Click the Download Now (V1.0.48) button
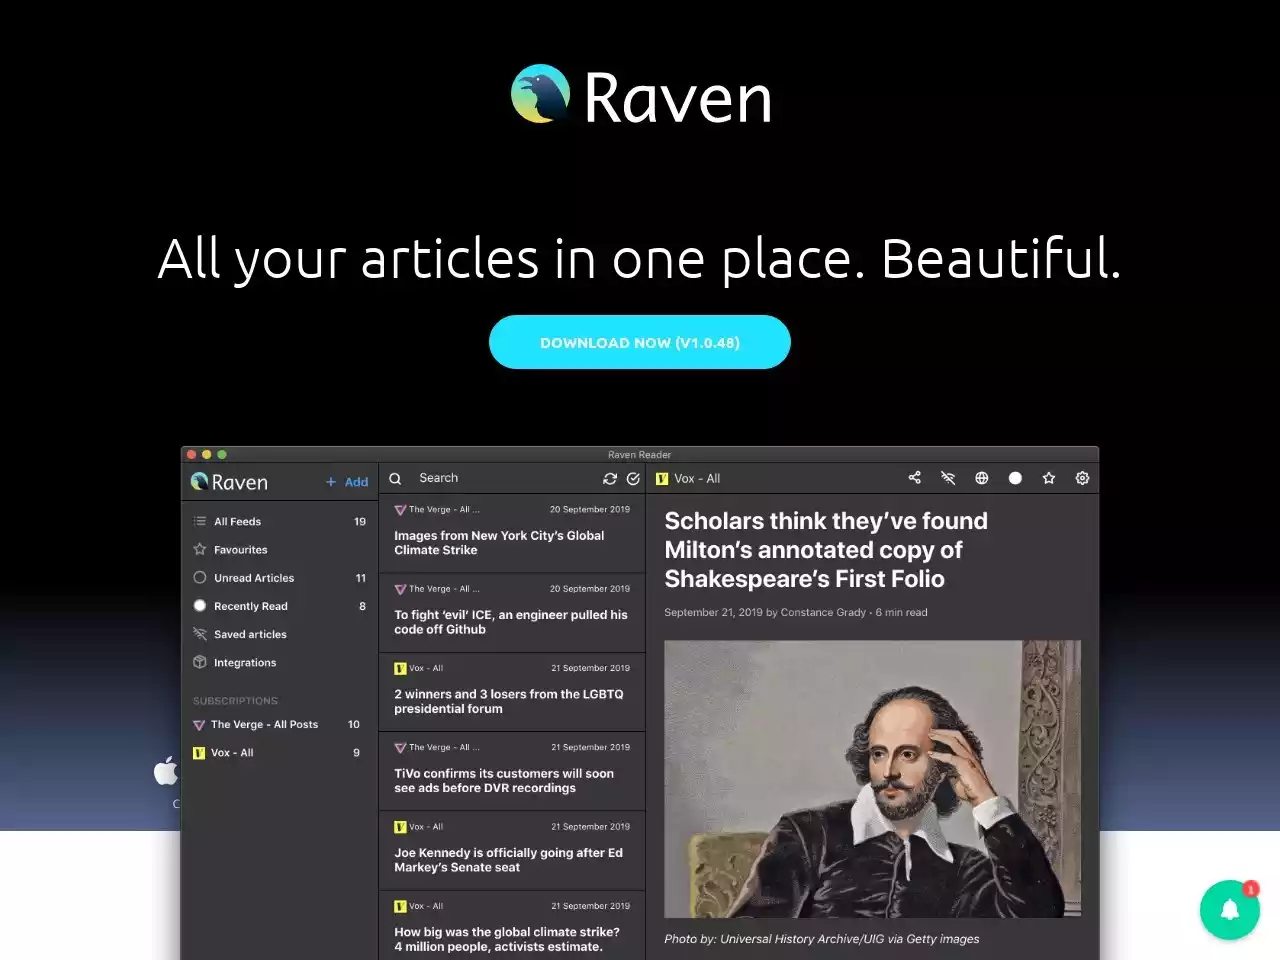1280x960 pixels. tap(640, 342)
